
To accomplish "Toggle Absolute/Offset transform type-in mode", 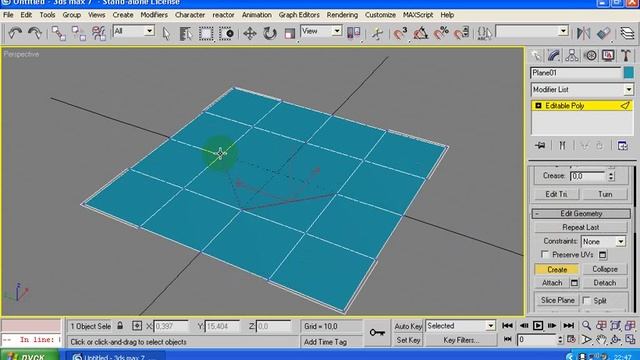I will 137,326.
